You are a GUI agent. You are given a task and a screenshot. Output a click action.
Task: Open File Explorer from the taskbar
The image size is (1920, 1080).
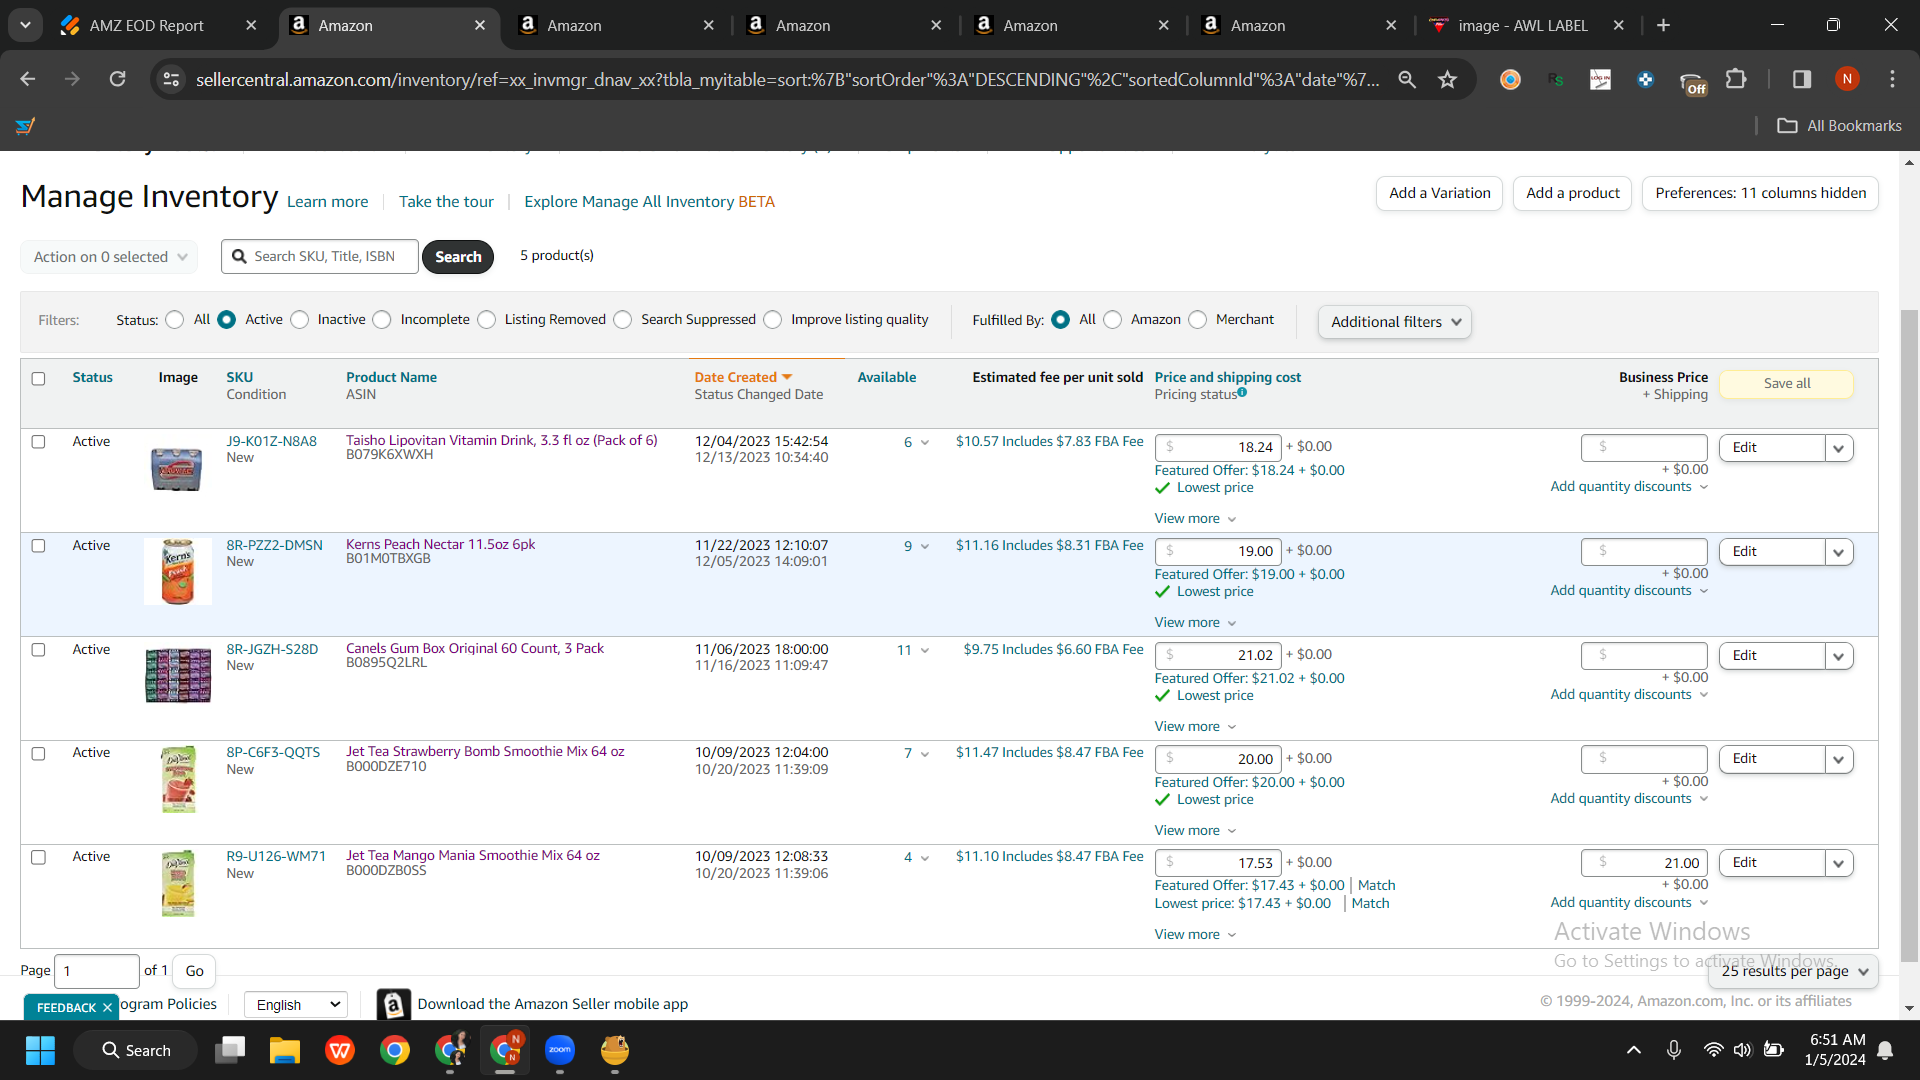[285, 1050]
